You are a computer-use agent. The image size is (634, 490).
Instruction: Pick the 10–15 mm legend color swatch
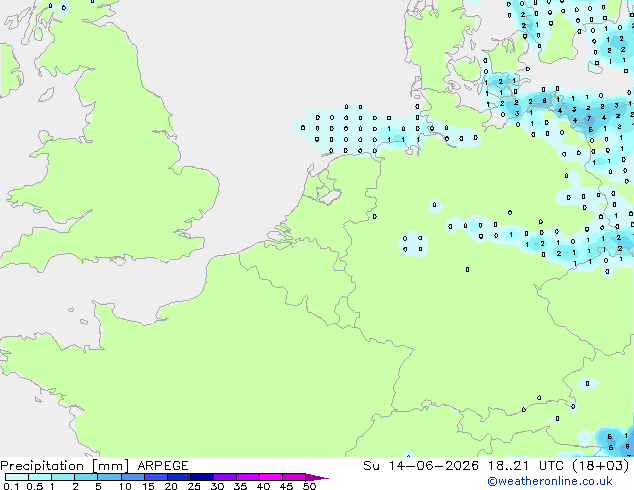[x=133, y=477]
